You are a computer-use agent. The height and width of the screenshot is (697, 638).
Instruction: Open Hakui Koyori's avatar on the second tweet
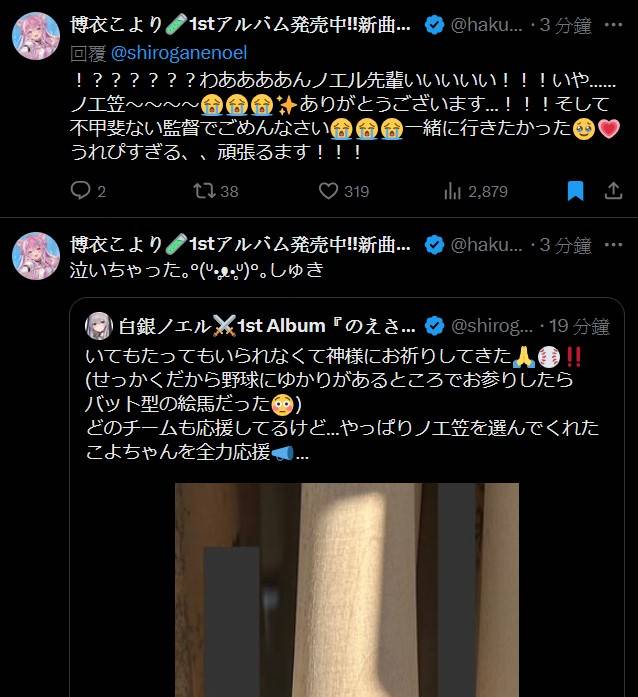(x=36, y=256)
